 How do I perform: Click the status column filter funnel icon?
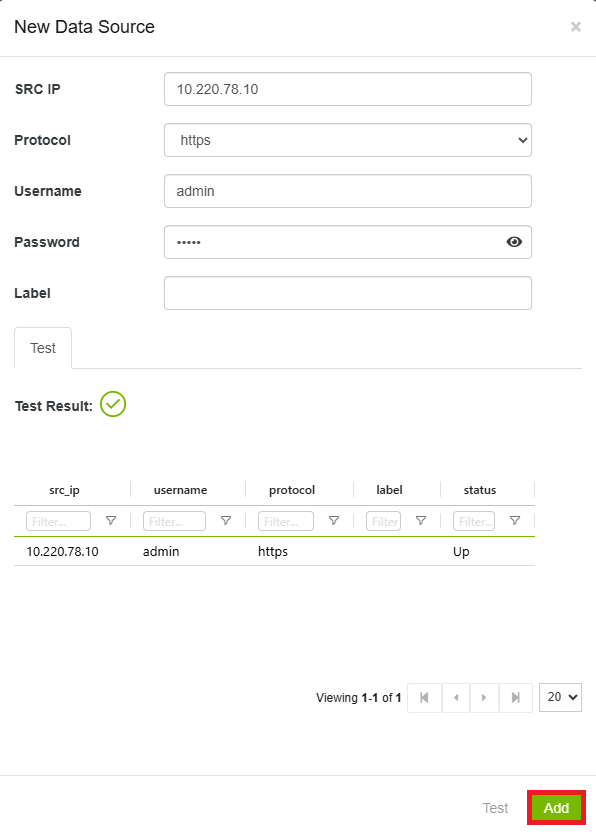coord(515,520)
